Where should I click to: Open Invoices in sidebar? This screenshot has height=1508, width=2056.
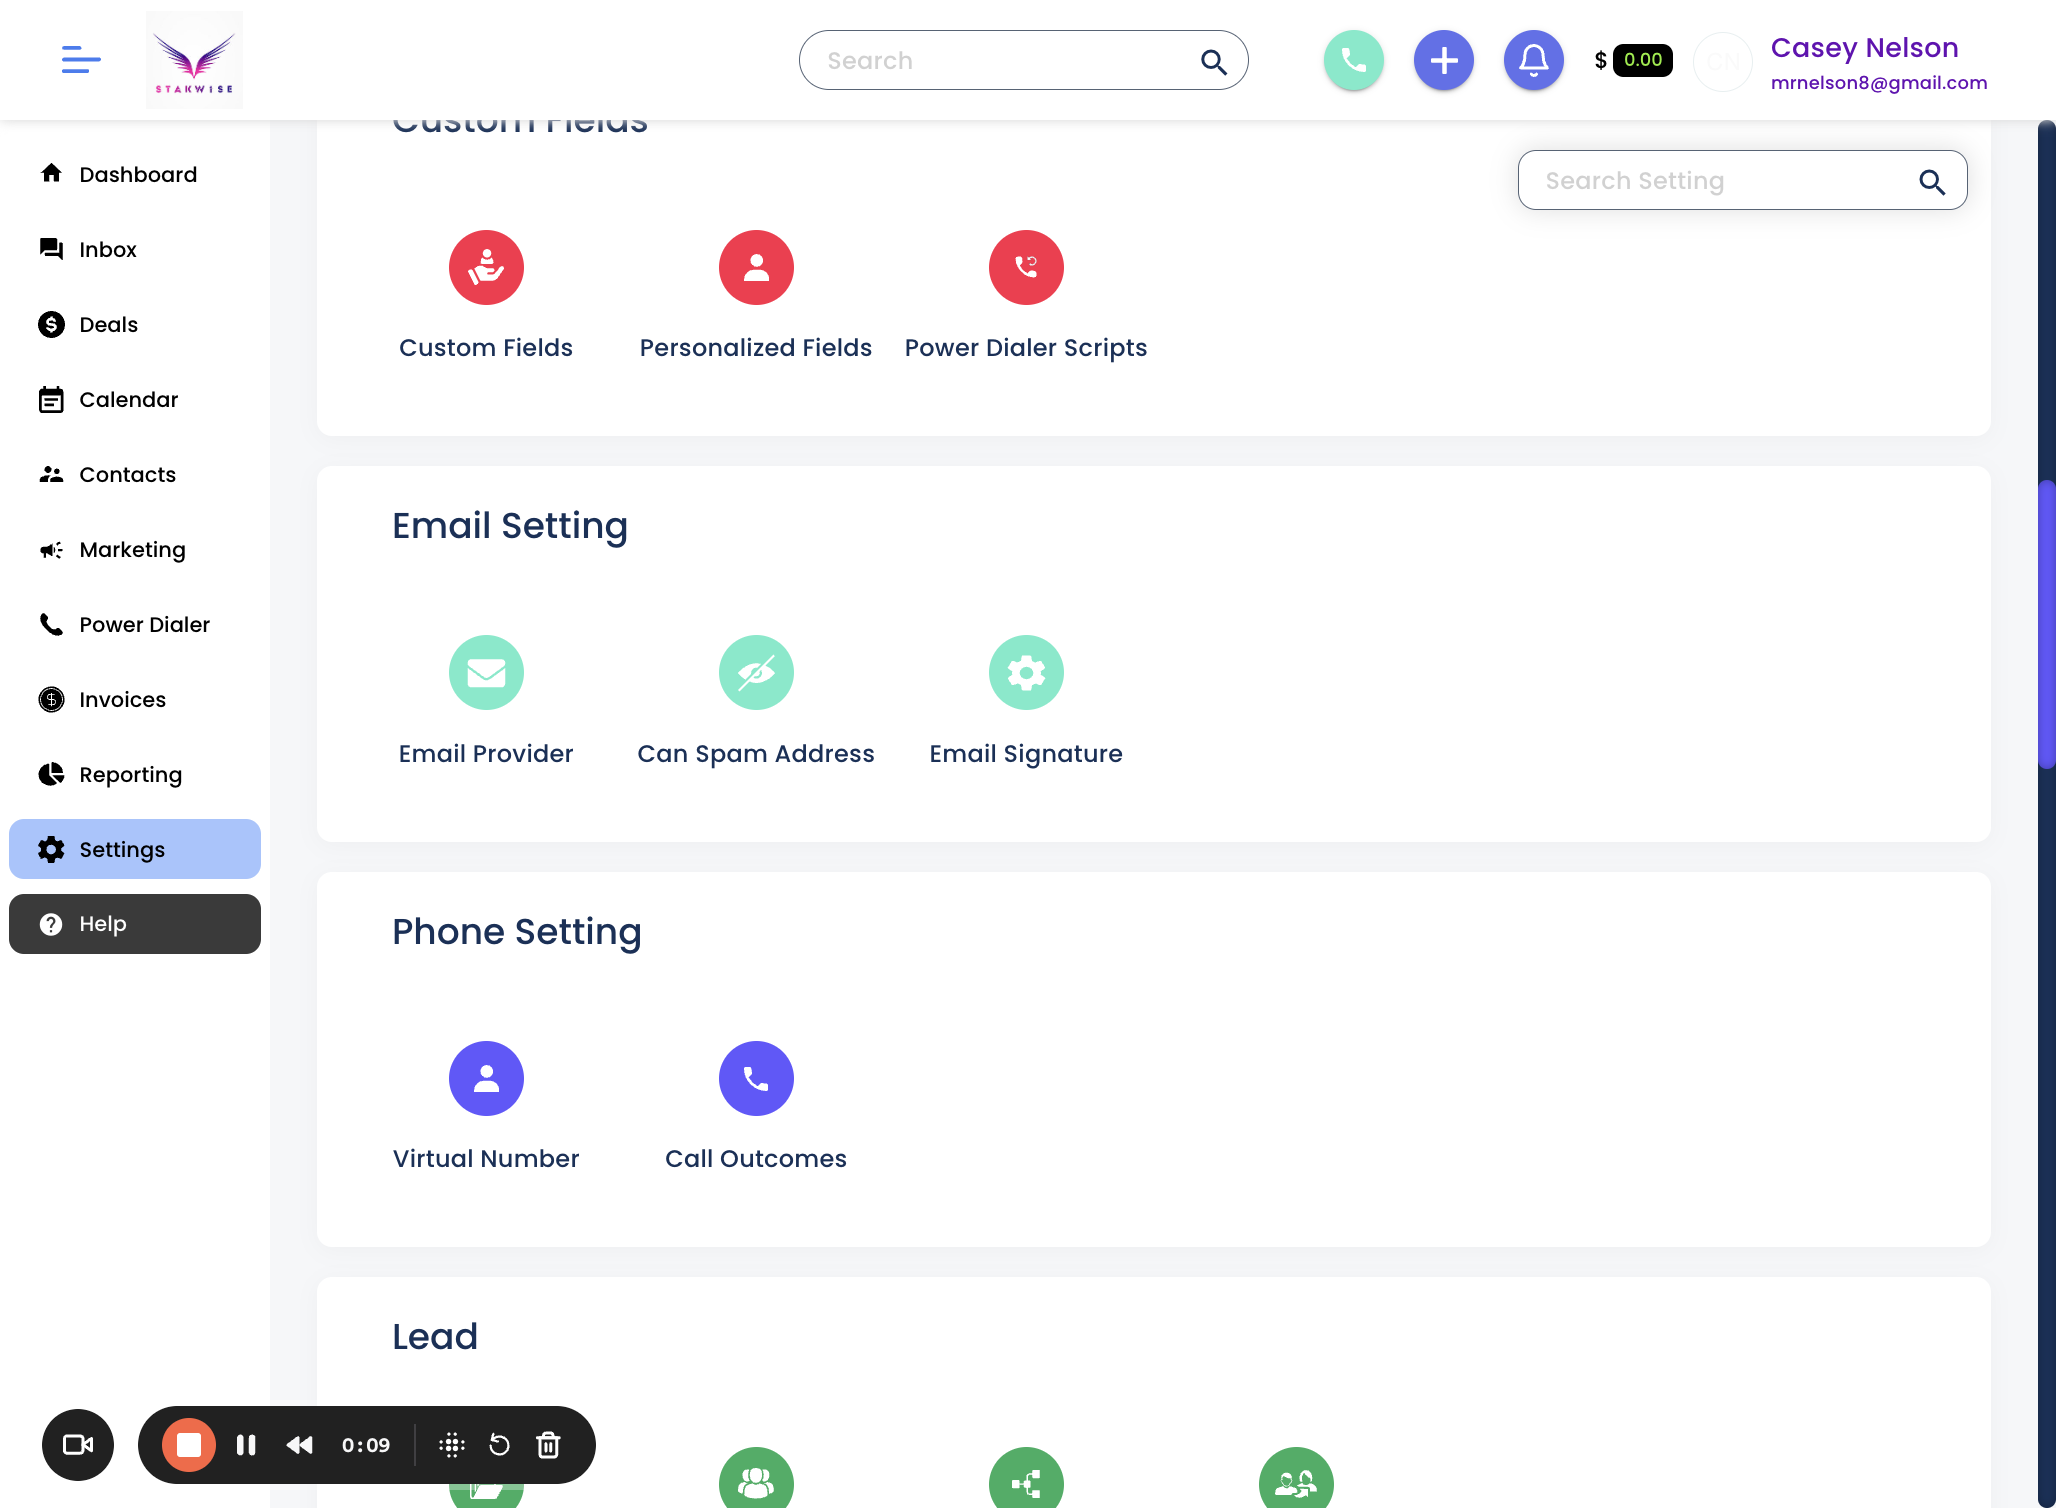click(x=135, y=699)
